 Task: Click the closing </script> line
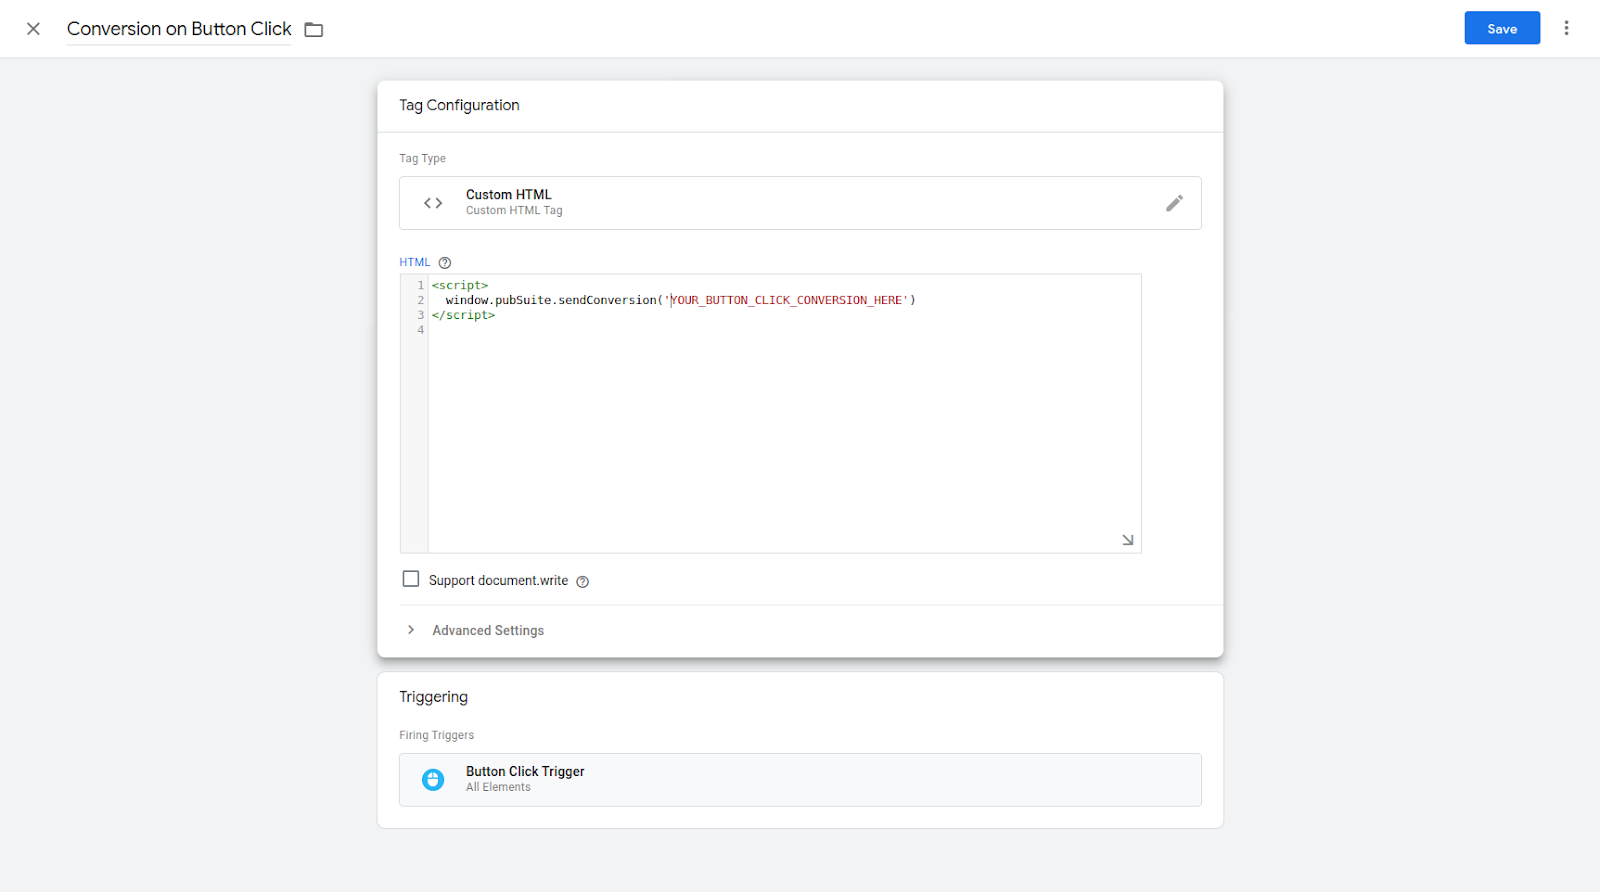pyautogui.click(x=463, y=315)
